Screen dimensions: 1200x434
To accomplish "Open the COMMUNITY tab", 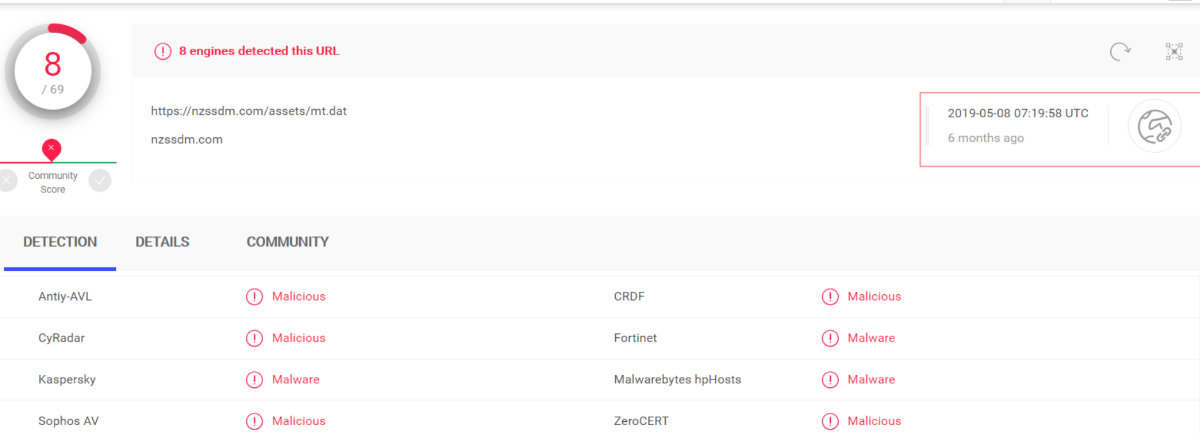I will point(287,242).
